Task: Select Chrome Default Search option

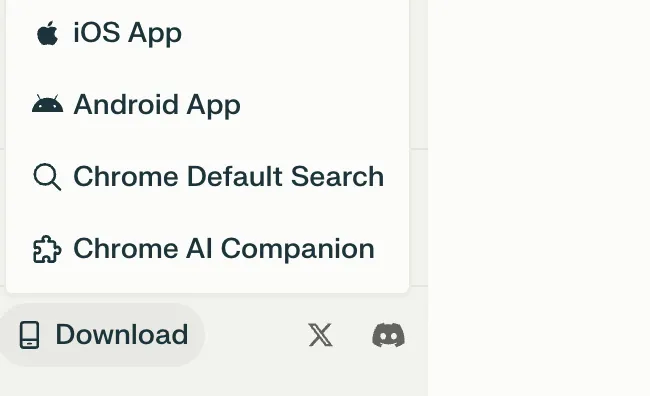Action: 207,177
